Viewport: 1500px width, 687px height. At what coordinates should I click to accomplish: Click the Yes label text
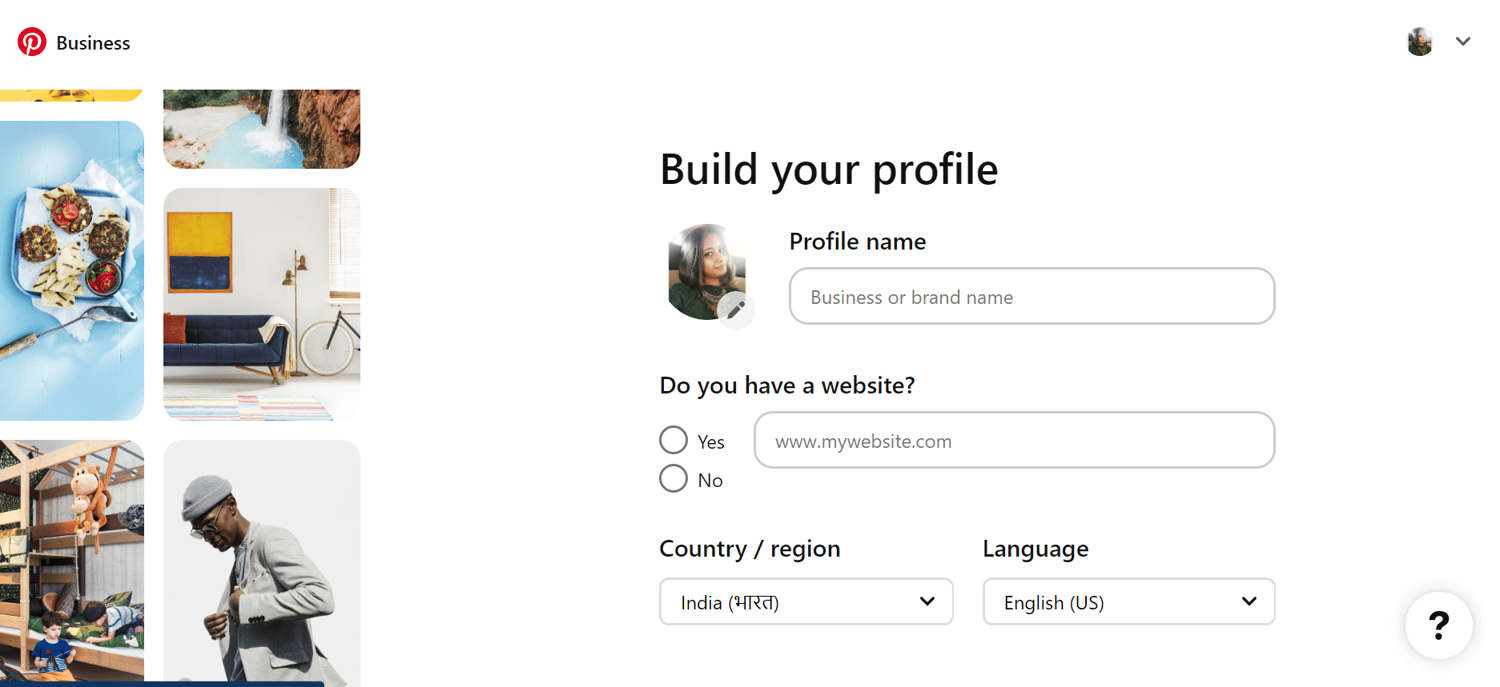pyautogui.click(x=711, y=442)
